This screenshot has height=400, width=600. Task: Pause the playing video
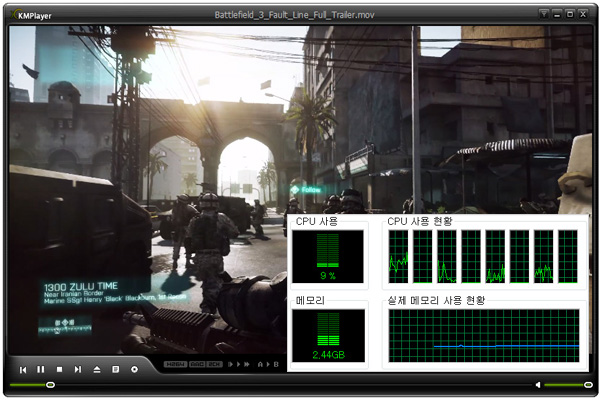(41, 369)
